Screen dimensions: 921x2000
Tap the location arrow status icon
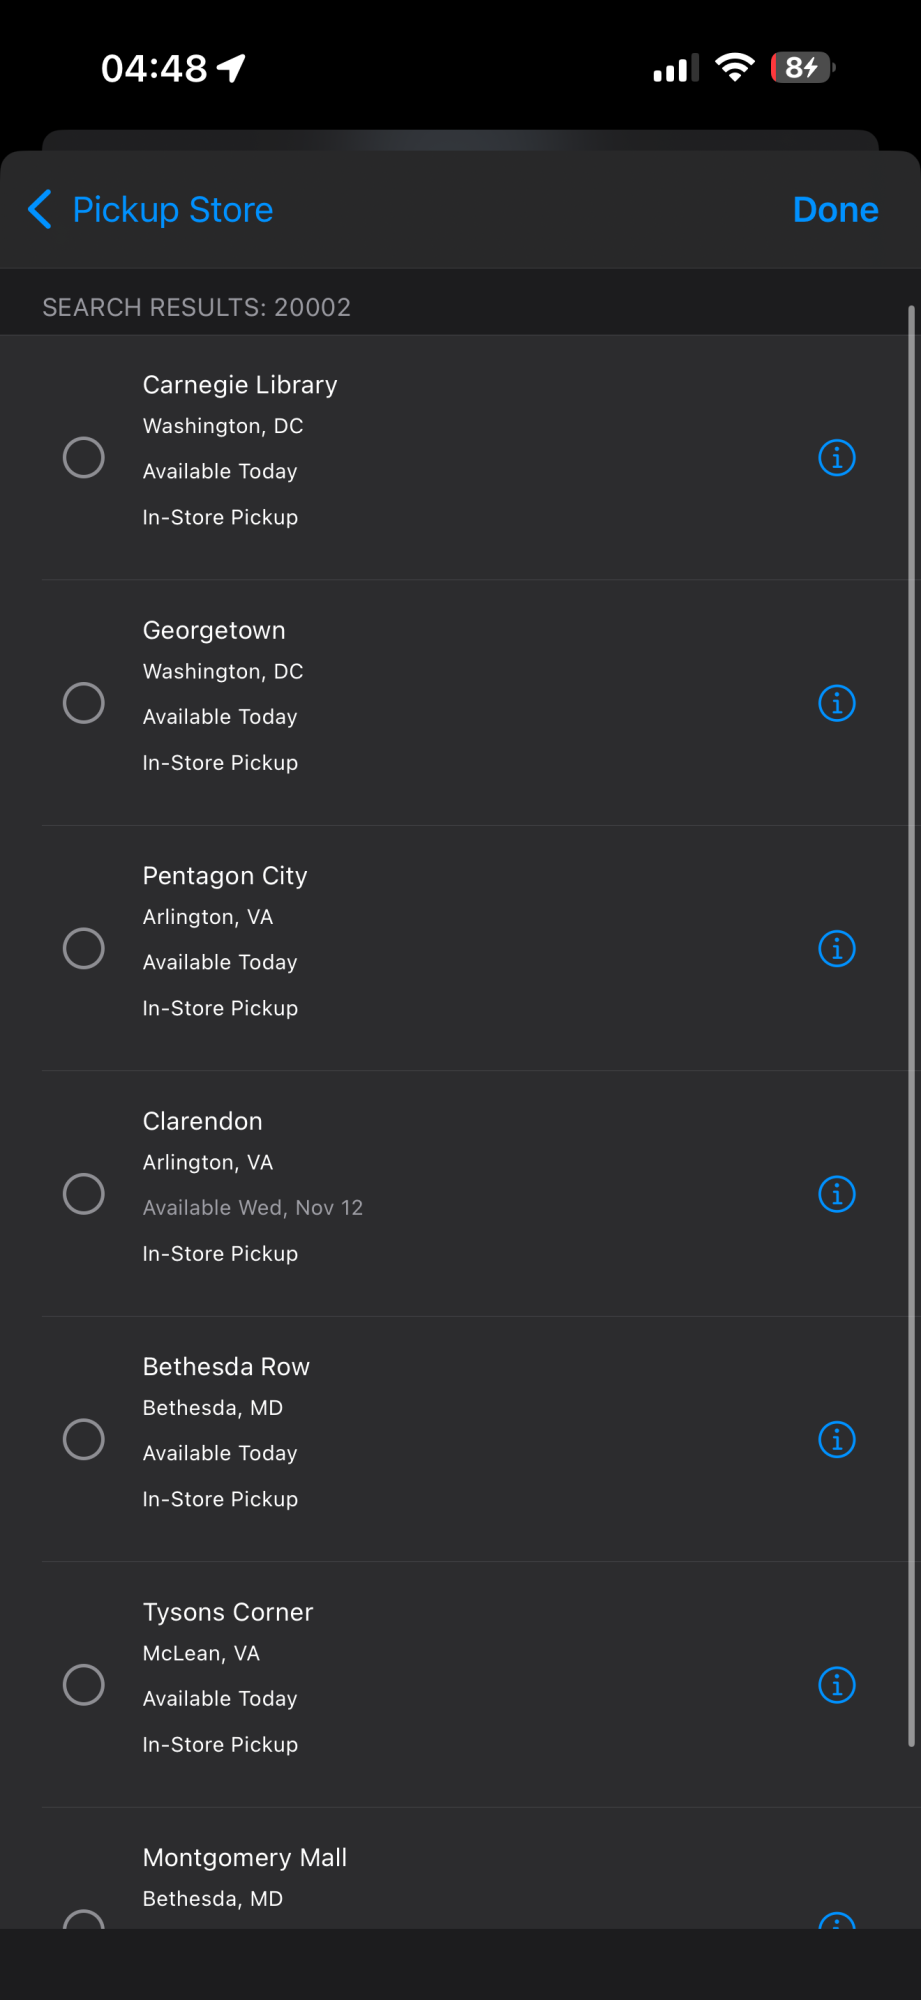[232, 68]
